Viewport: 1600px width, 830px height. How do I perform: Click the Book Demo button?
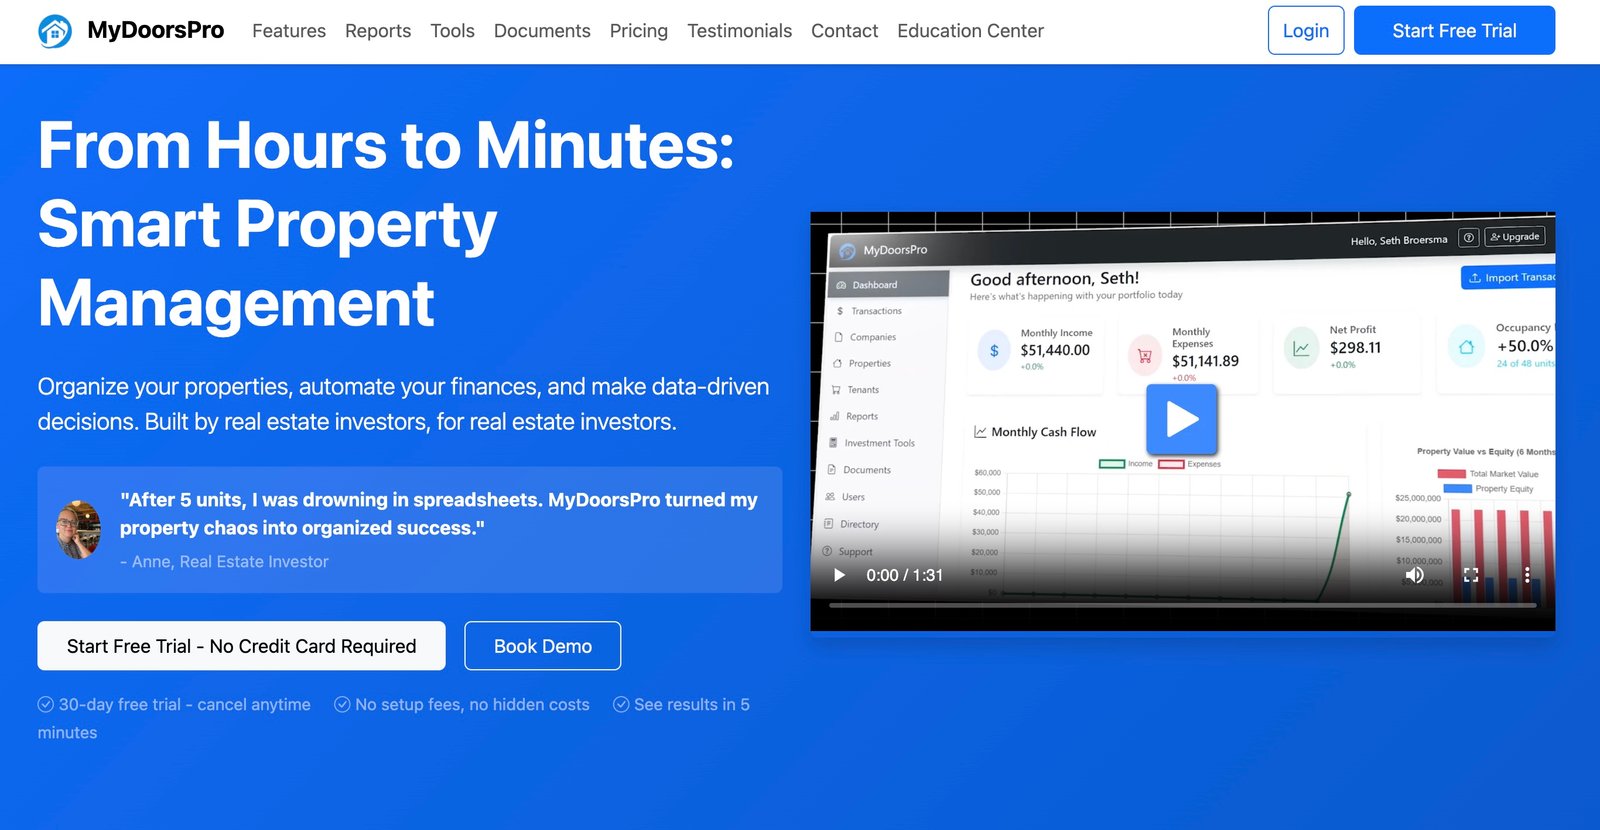542,646
